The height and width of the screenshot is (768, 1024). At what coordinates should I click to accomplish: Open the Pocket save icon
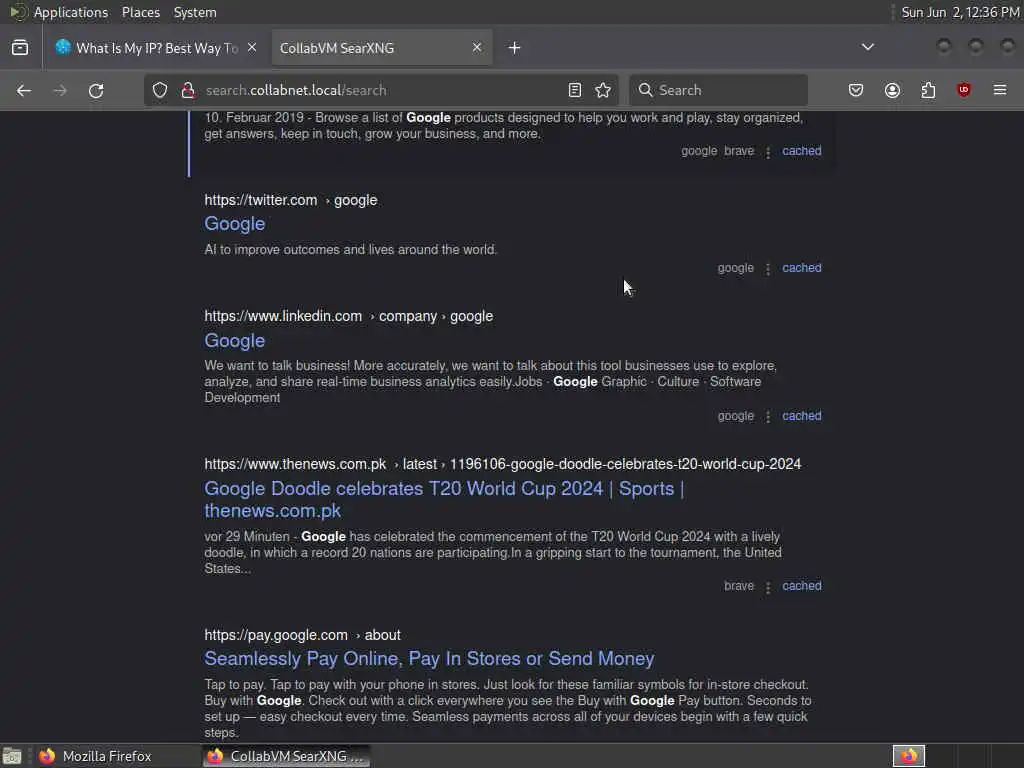click(x=856, y=90)
